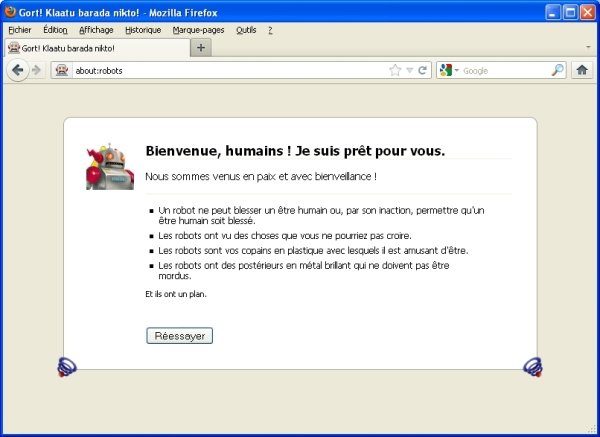
Task: Click the text 'Et ils ont un plan.'
Action: pyautogui.click(x=176, y=294)
